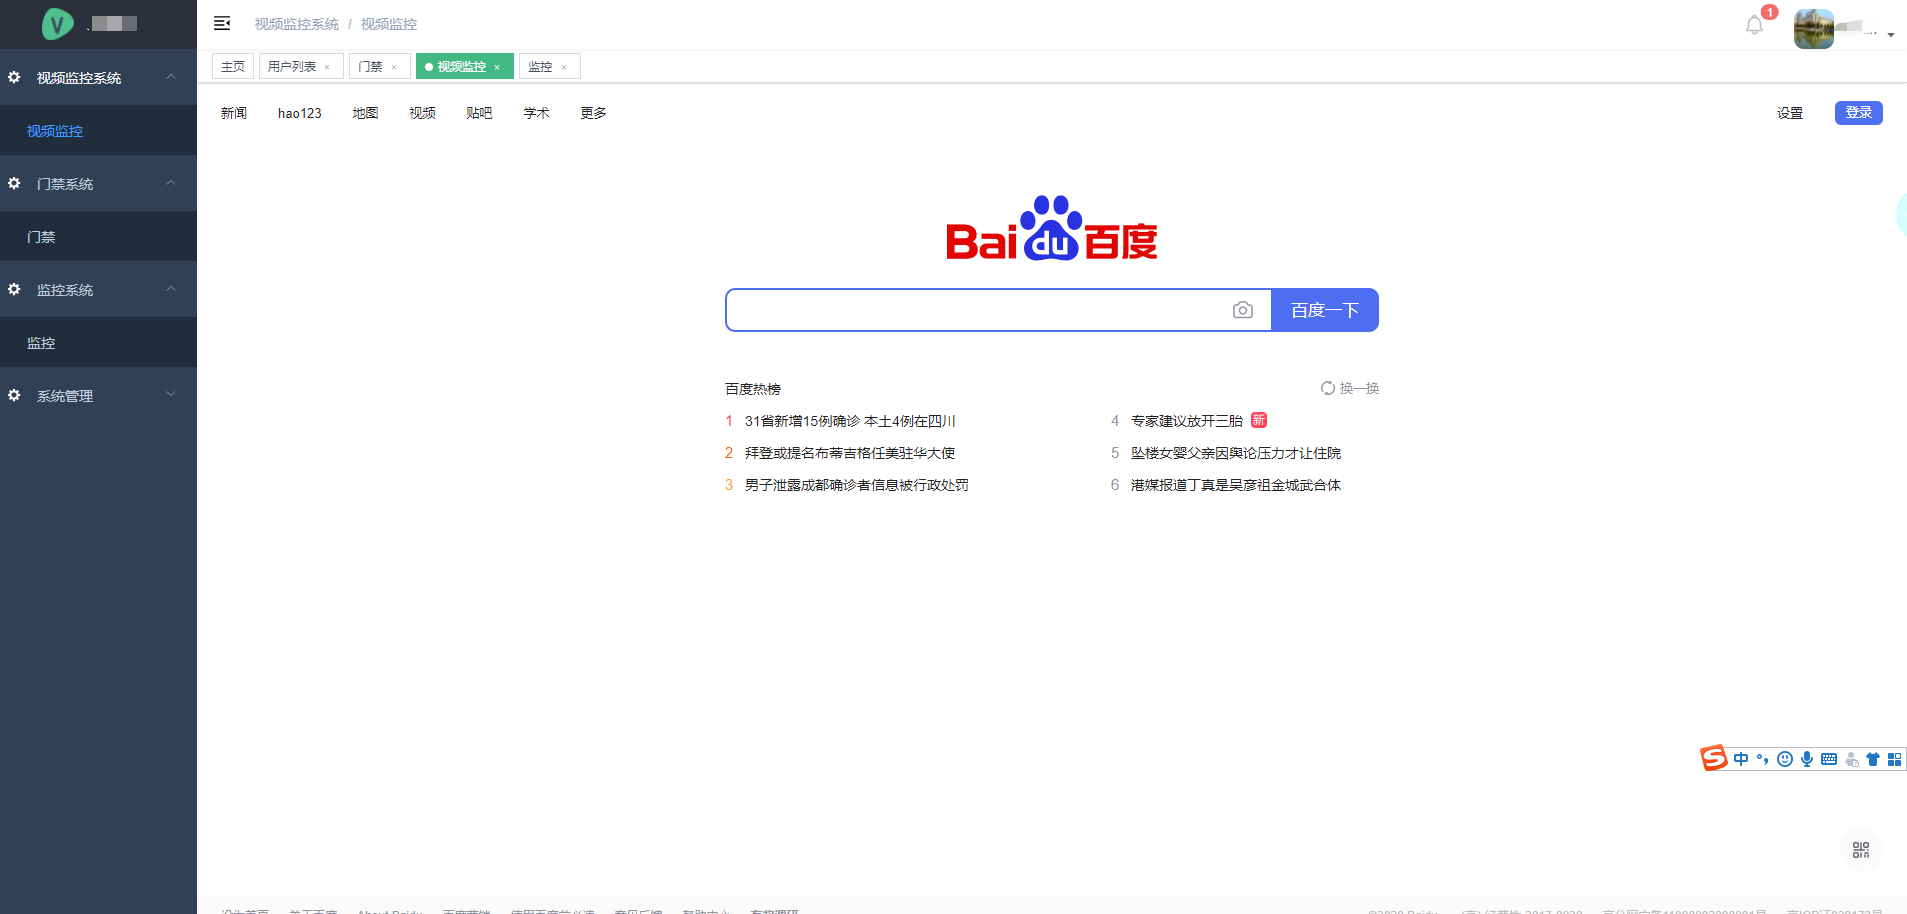Click the notification bell icon
Viewport: 1907px width, 914px height.
point(1753,24)
